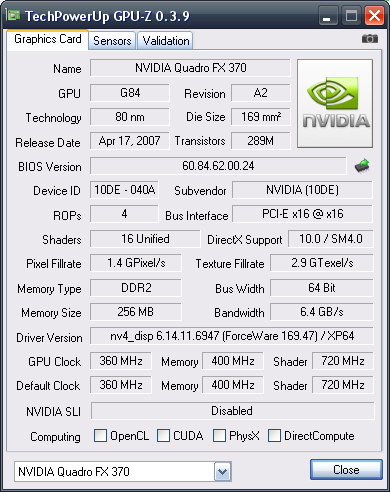Viewport: 390px width, 492px height.
Task: Click the Driver Version field
Action: [x=232, y=336]
